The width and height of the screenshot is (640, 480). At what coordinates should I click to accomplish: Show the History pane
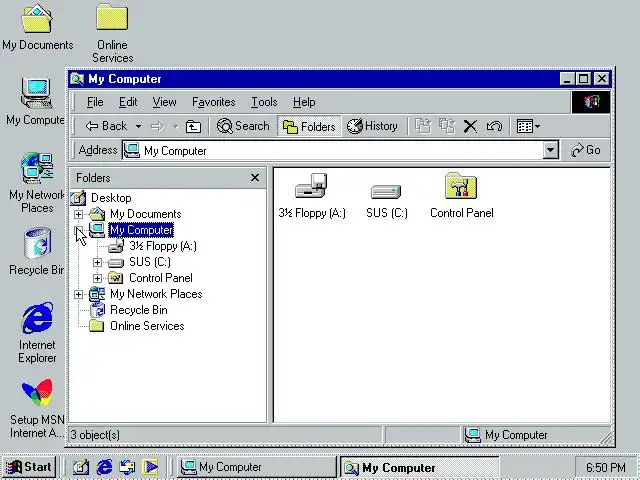(x=372, y=126)
